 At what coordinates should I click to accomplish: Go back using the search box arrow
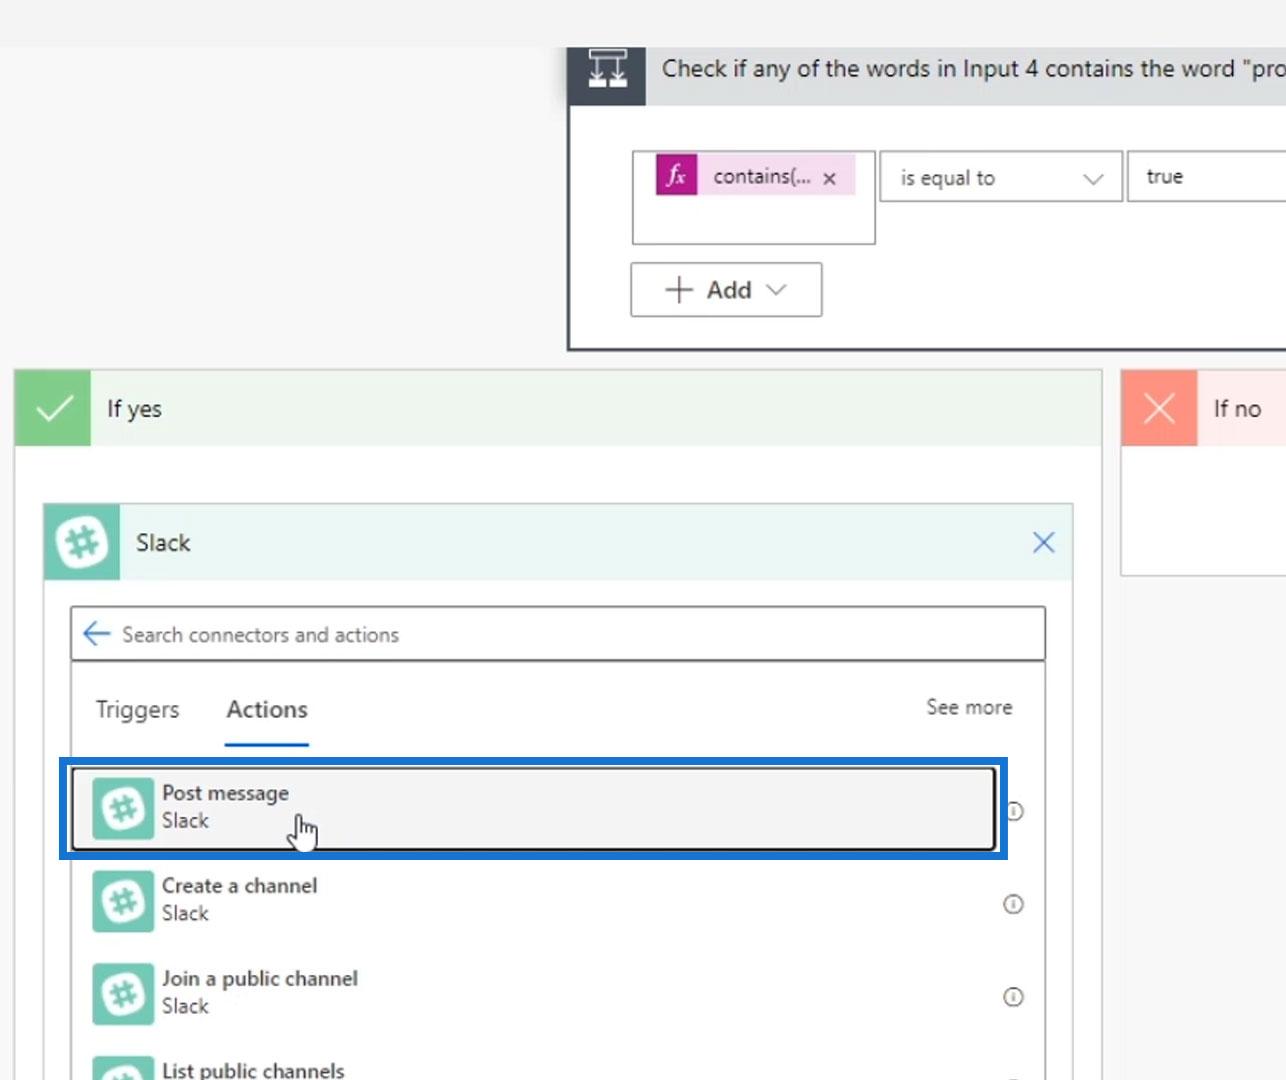pyautogui.click(x=97, y=634)
